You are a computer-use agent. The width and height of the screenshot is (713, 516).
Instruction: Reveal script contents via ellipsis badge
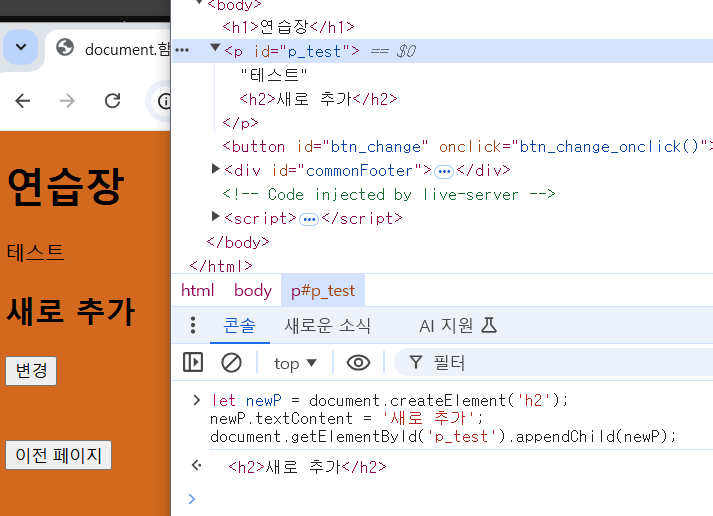click(x=309, y=220)
